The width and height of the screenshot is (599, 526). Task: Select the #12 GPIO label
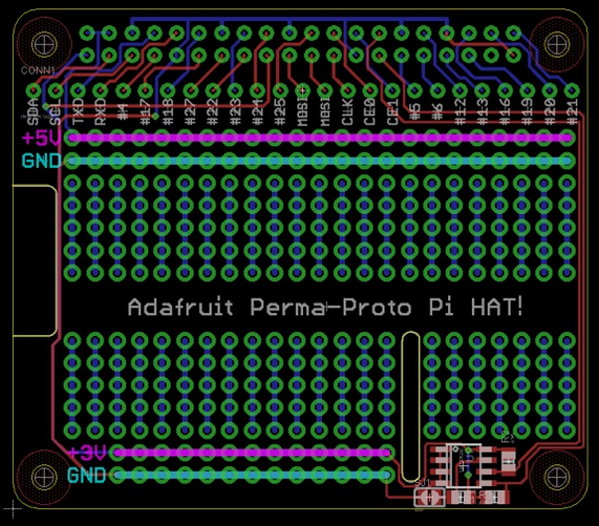(460, 112)
